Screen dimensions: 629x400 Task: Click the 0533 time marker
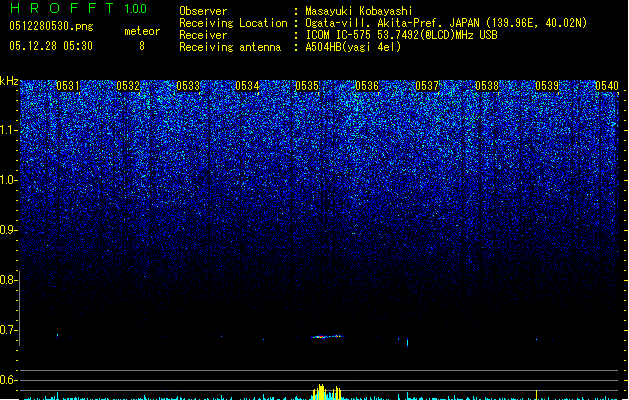[x=188, y=86]
